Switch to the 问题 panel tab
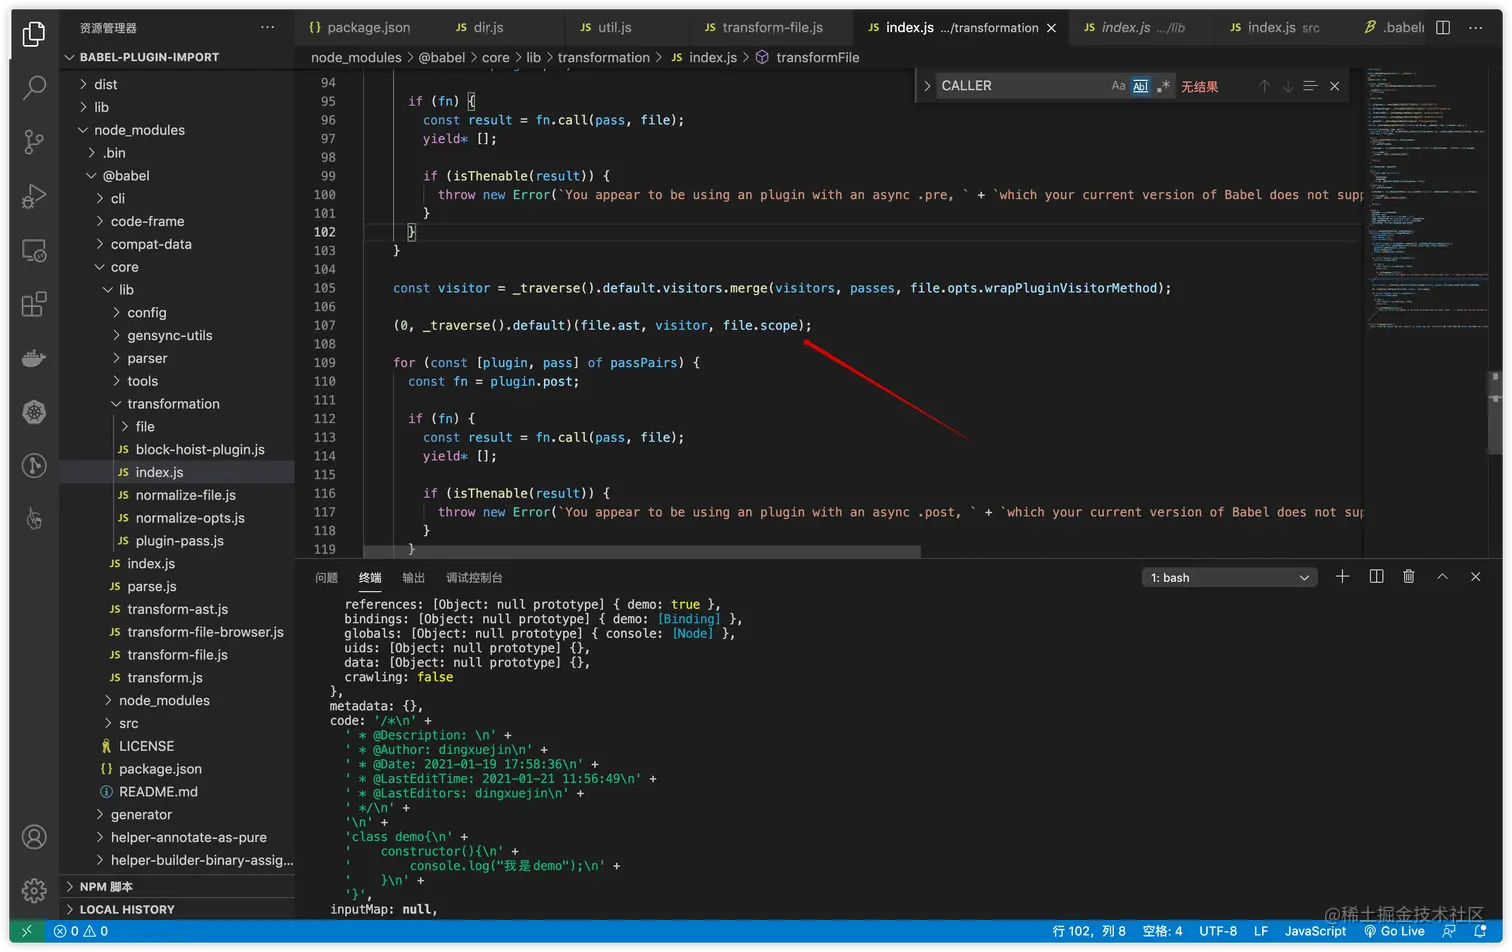 (x=326, y=578)
